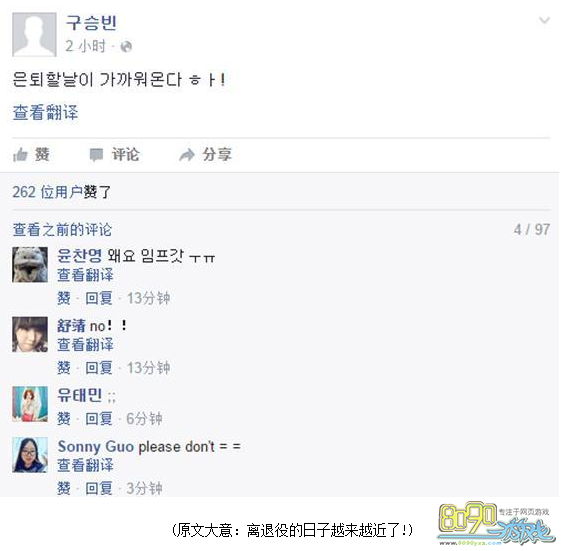Open Sonny Guo's profile name

pyautogui.click(x=96, y=446)
